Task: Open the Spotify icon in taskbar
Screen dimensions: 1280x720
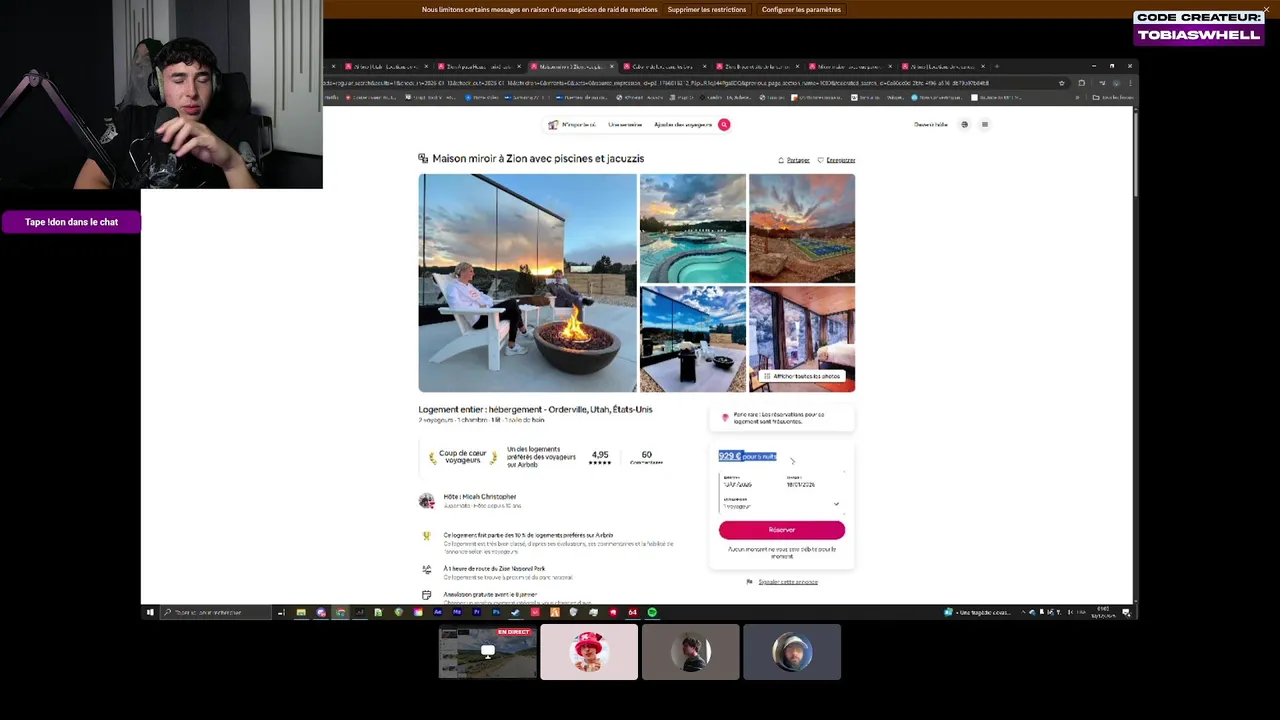Action: tap(652, 612)
